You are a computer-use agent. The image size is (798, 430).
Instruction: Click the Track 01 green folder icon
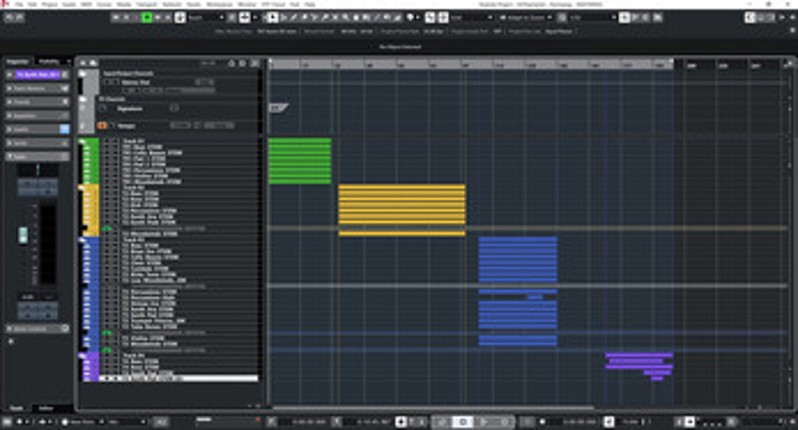82,141
